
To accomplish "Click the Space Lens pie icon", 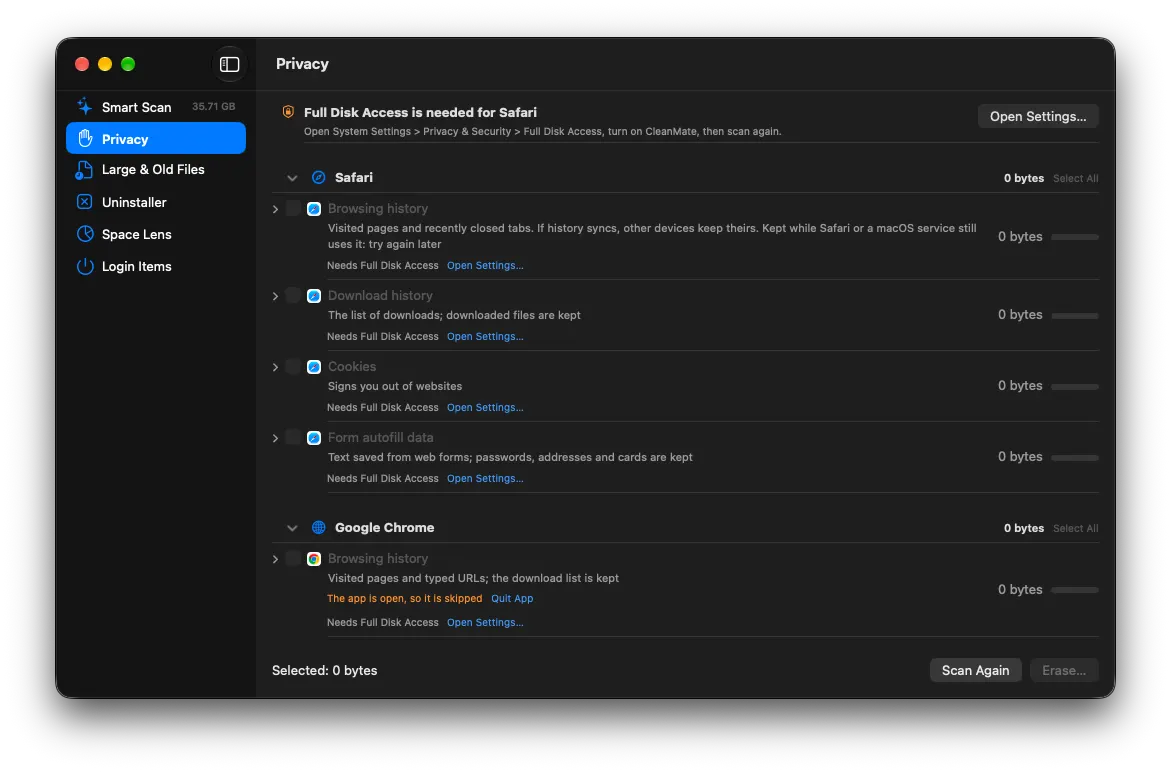I will coord(85,234).
